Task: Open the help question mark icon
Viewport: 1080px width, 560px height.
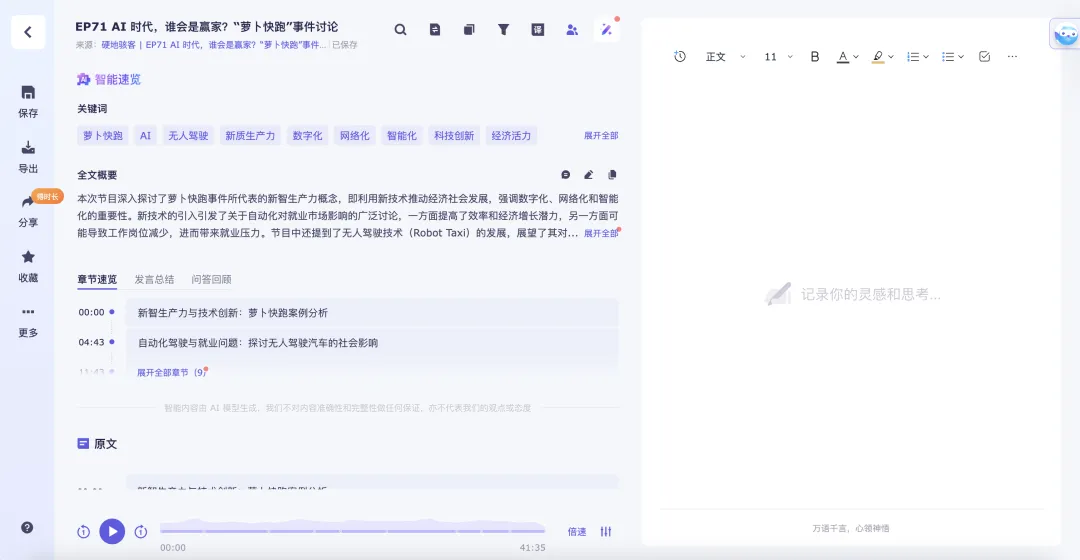Action: (27, 528)
